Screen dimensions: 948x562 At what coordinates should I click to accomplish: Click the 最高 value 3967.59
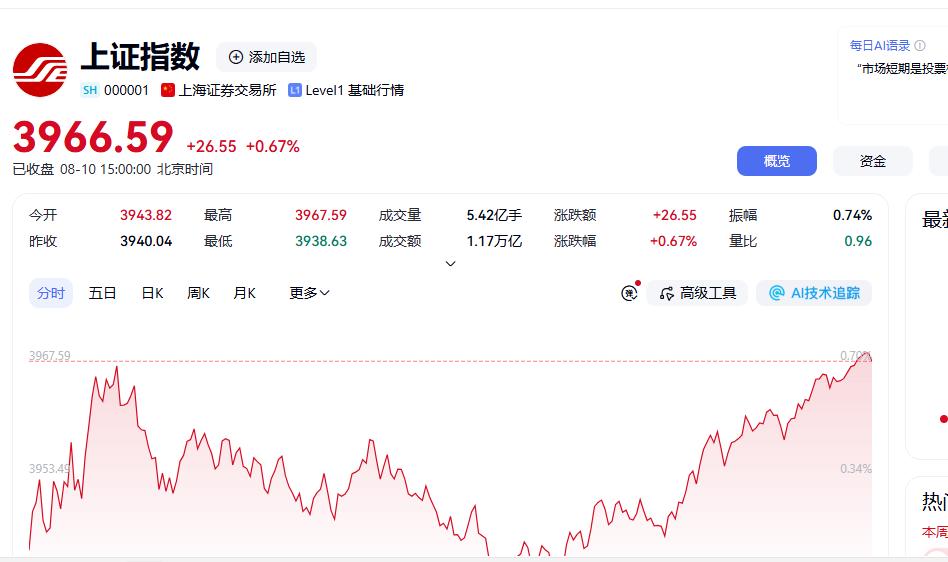[321, 215]
